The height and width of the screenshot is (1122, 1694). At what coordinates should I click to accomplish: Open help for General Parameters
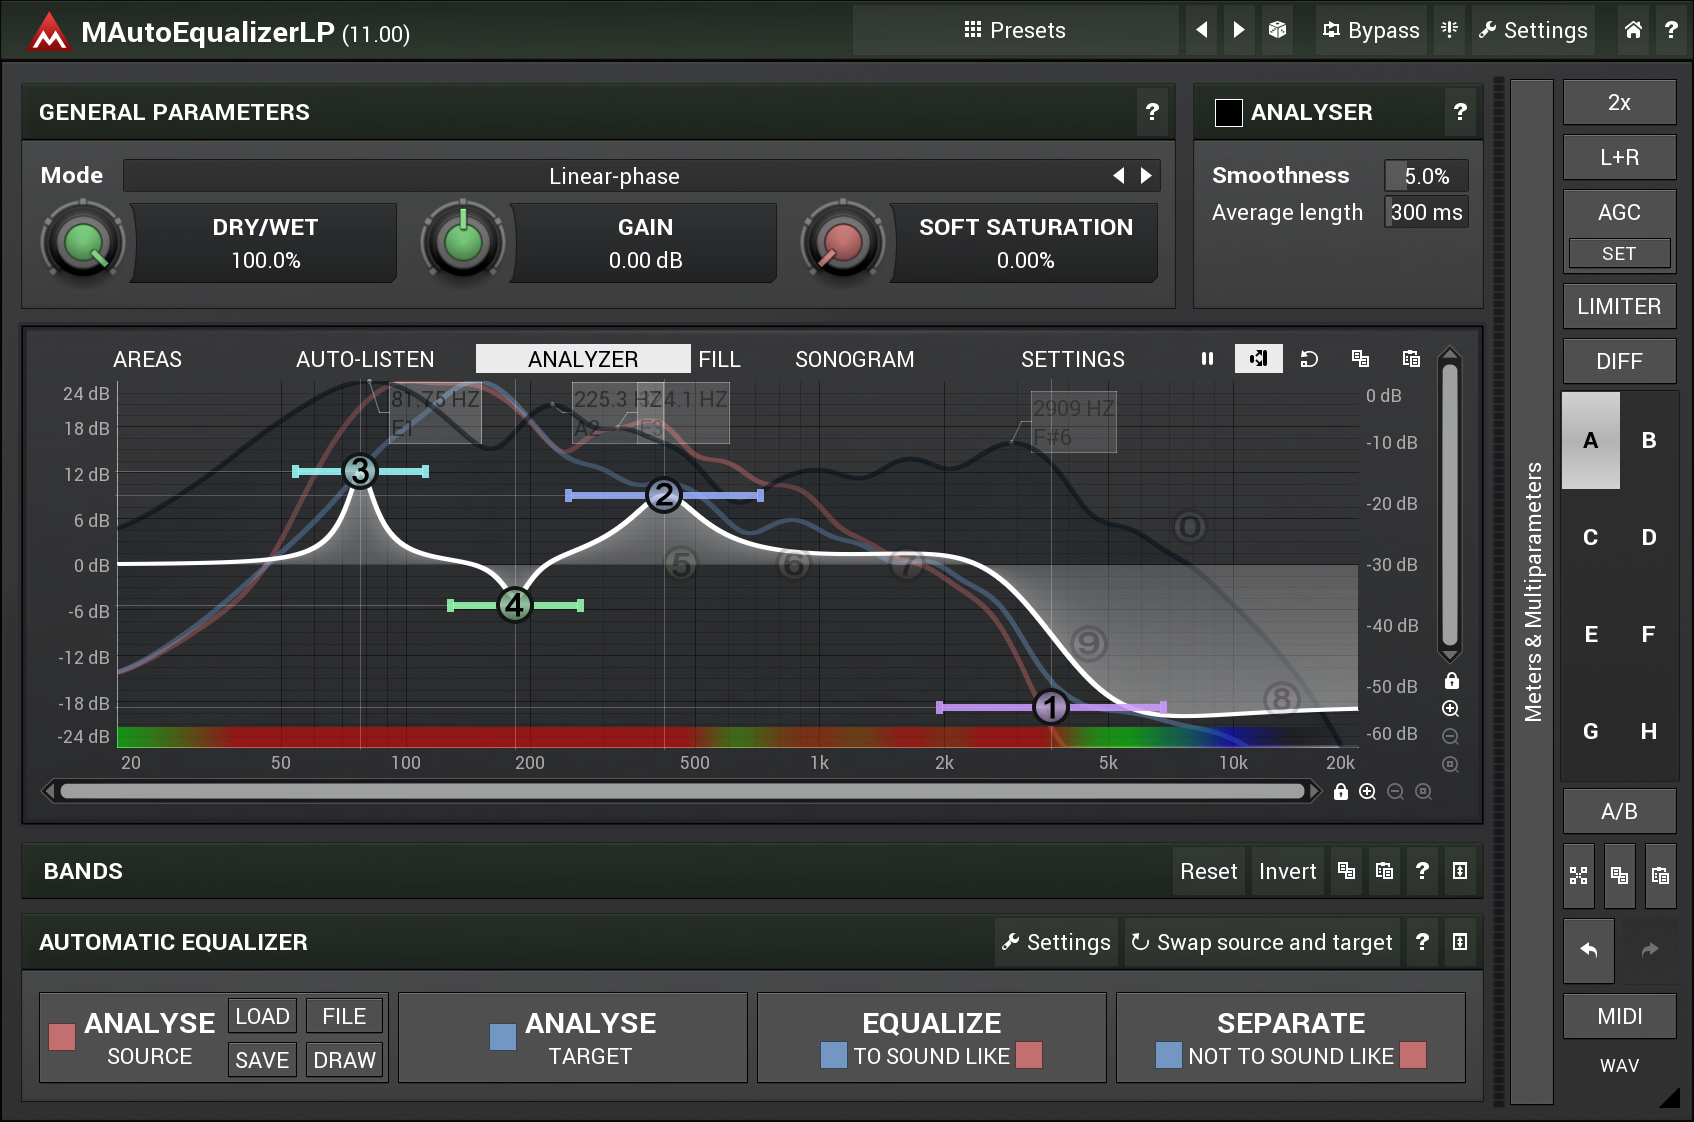pyautogui.click(x=1152, y=112)
